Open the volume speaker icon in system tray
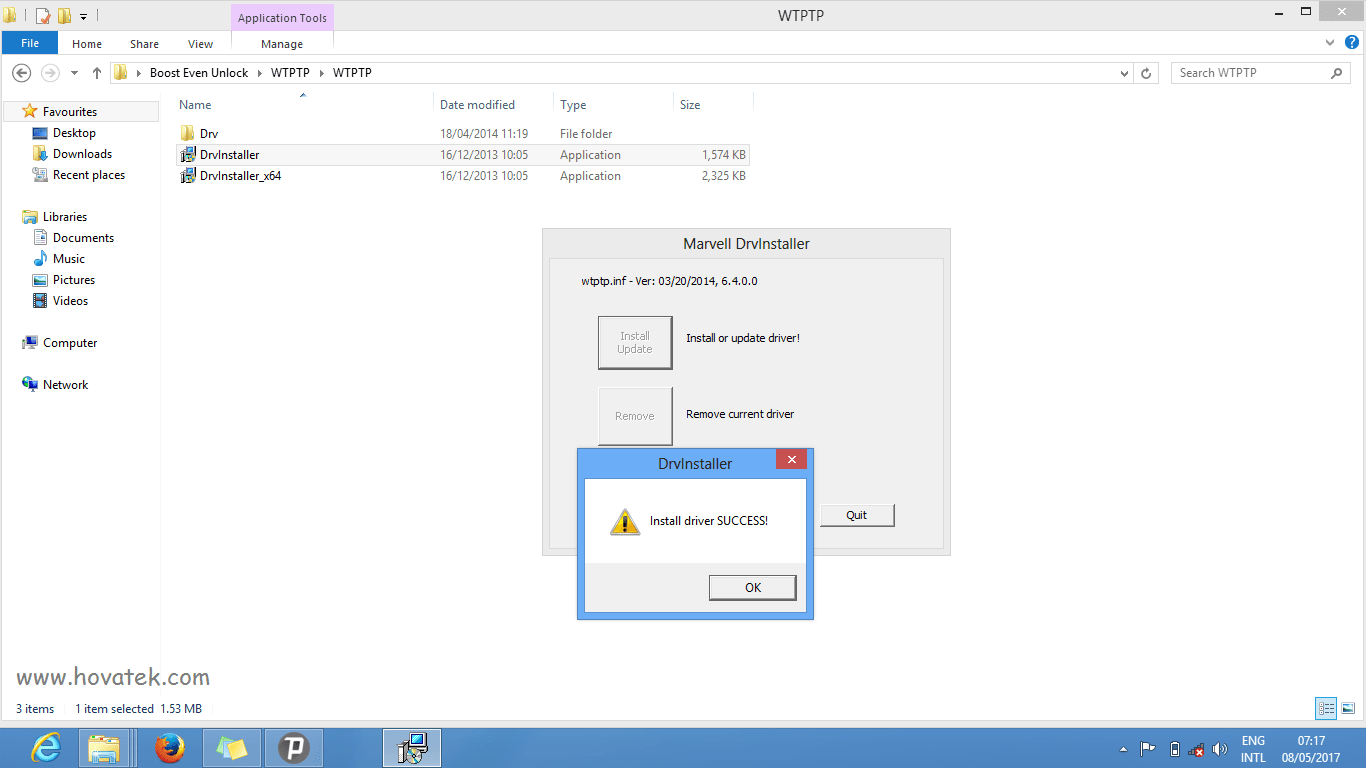 click(1219, 748)
